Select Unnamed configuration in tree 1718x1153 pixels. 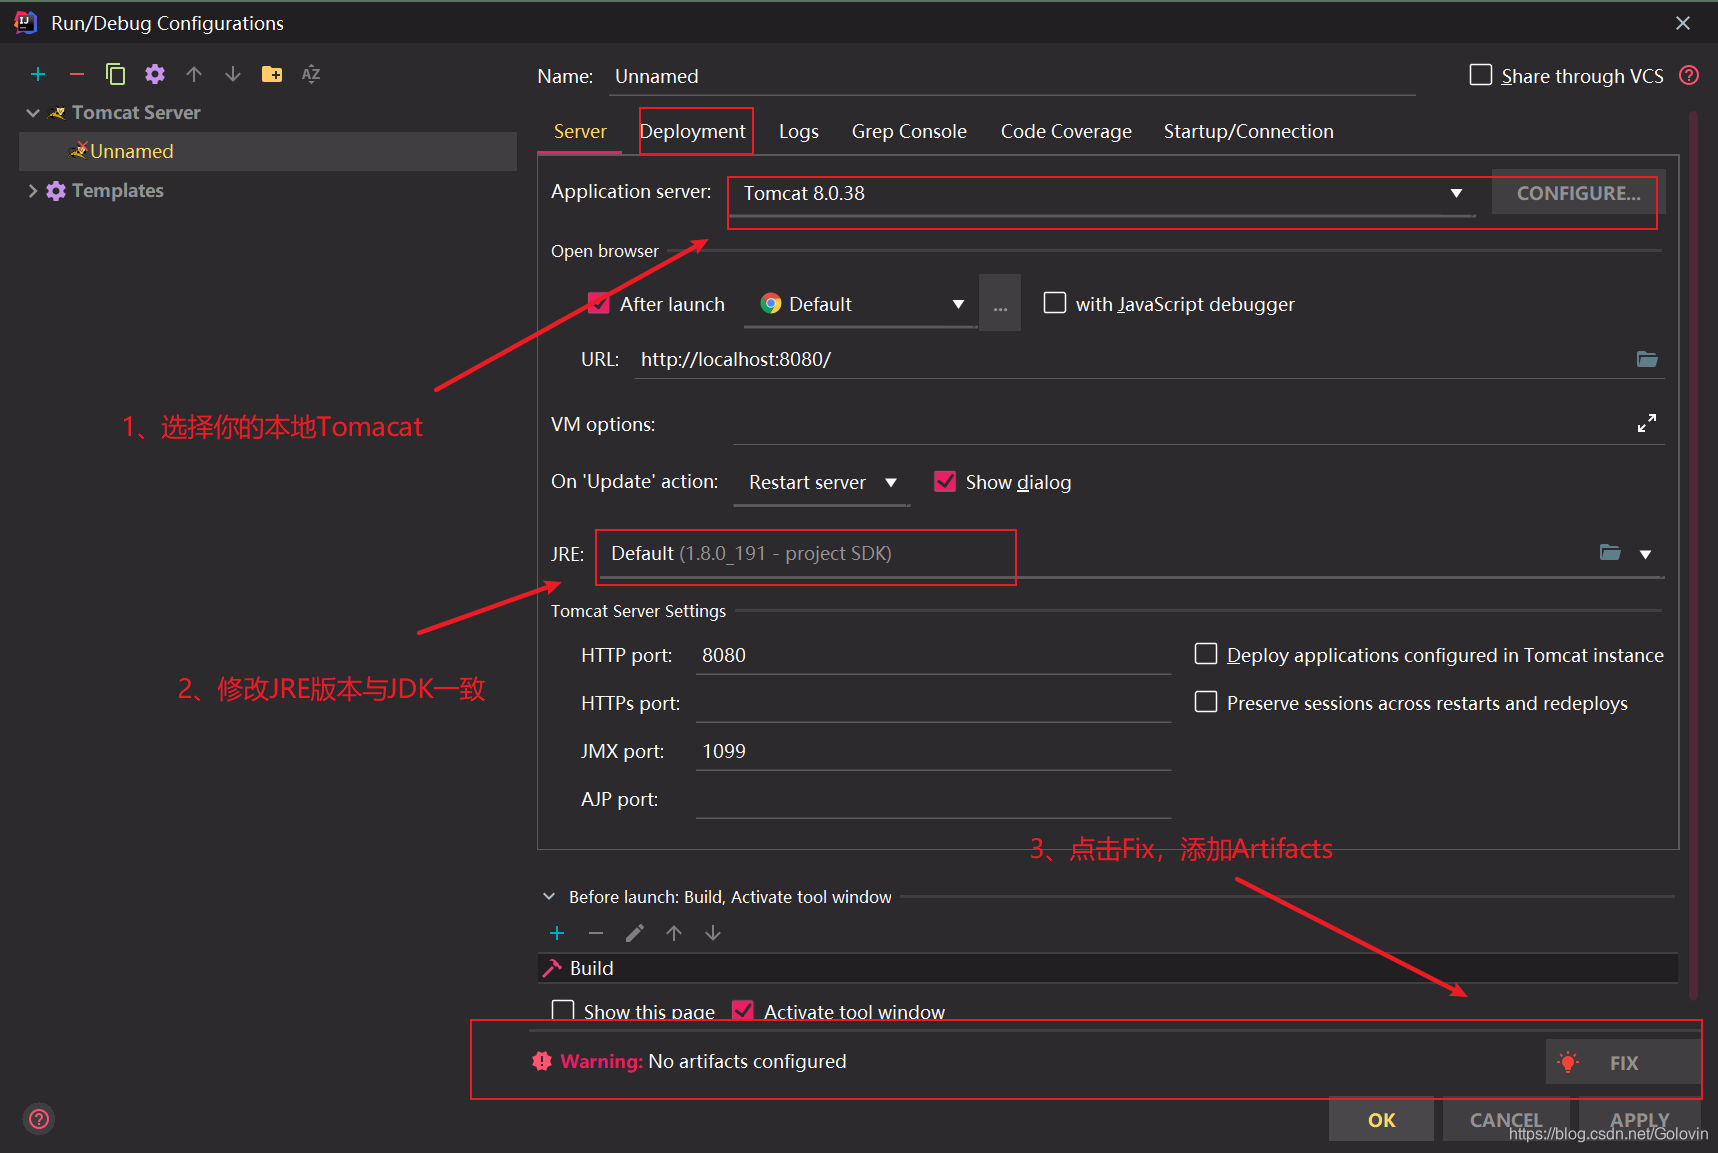click(268, 151)
